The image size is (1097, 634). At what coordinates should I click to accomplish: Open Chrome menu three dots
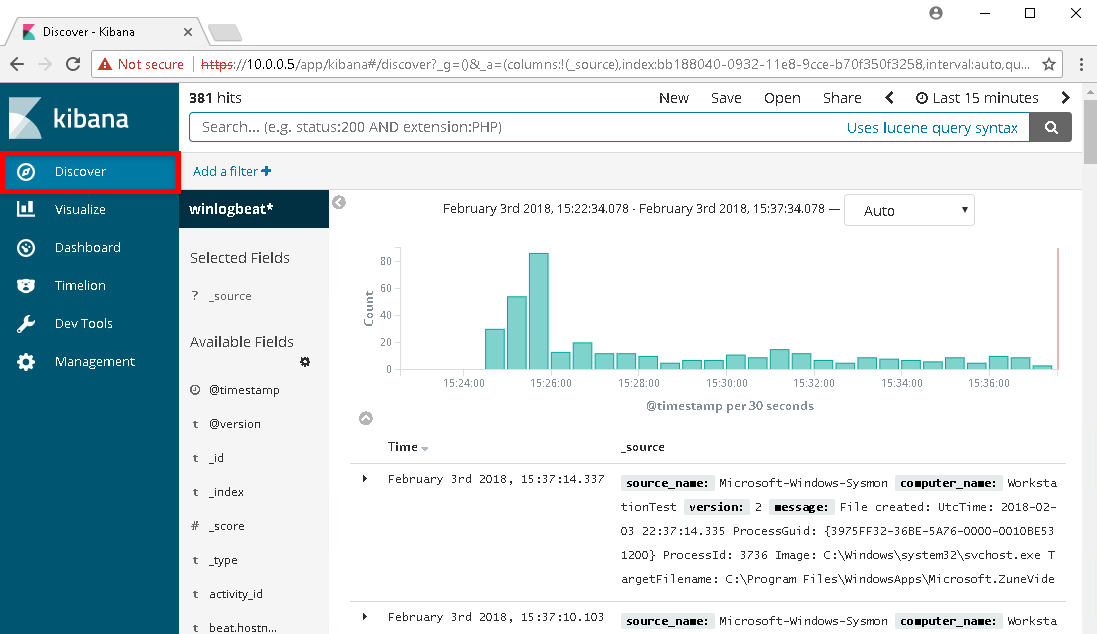(x=1082, y=64)
